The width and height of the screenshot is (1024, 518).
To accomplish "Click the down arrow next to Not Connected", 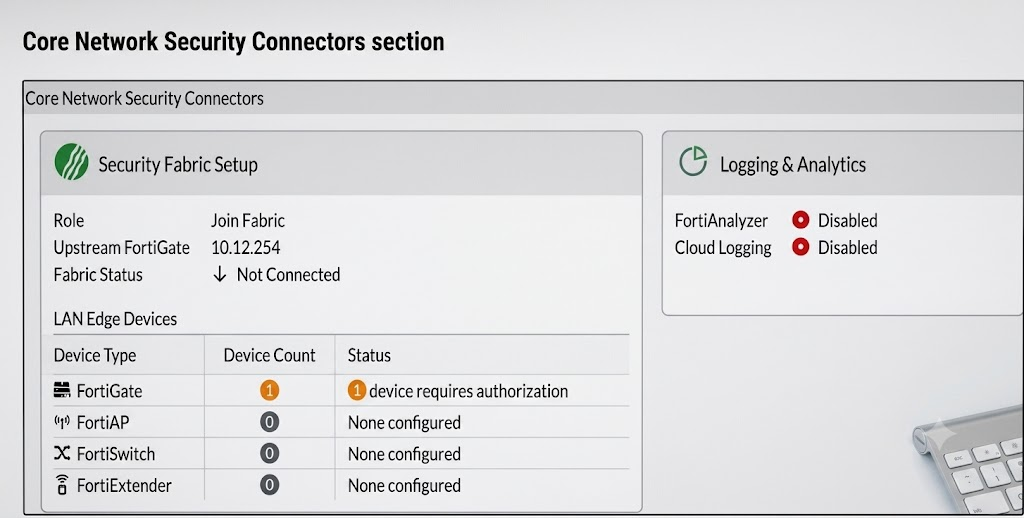I will click(220, 274).
